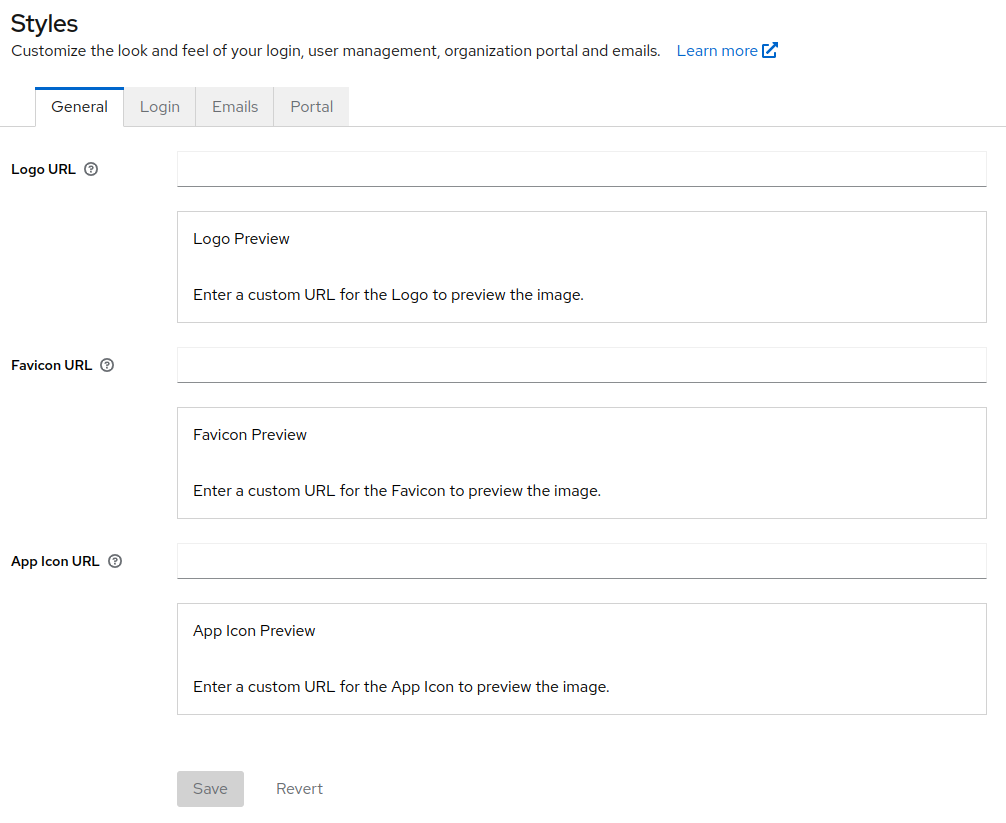Click the App Icon Preview heading
This screenshot has height=823, width=1006.
(x=254, y=631)
